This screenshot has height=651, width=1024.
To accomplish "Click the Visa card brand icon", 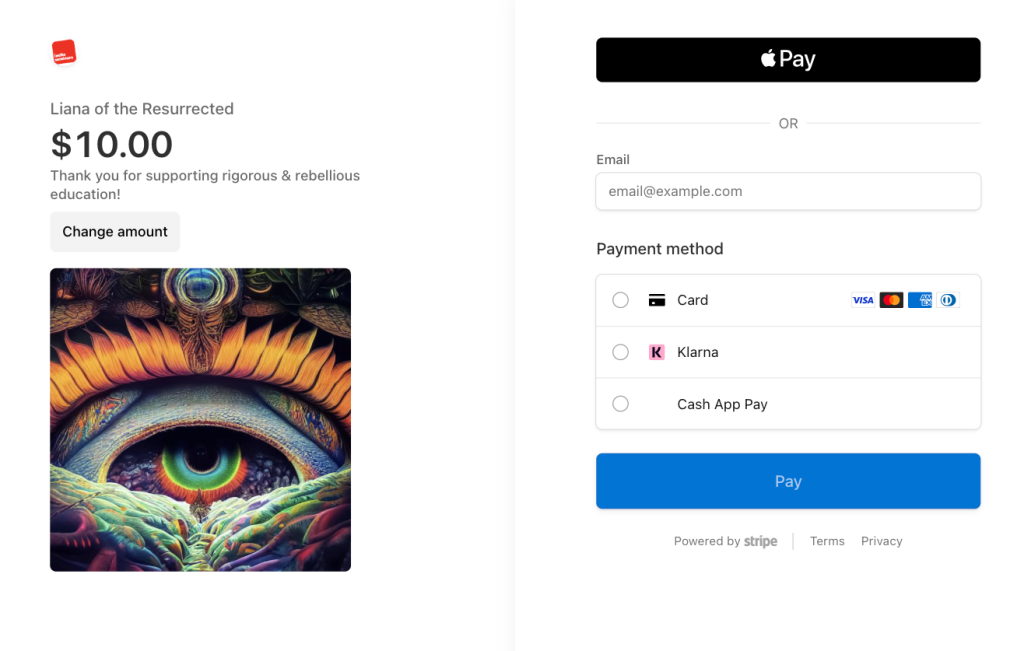I will coord(862,300).
